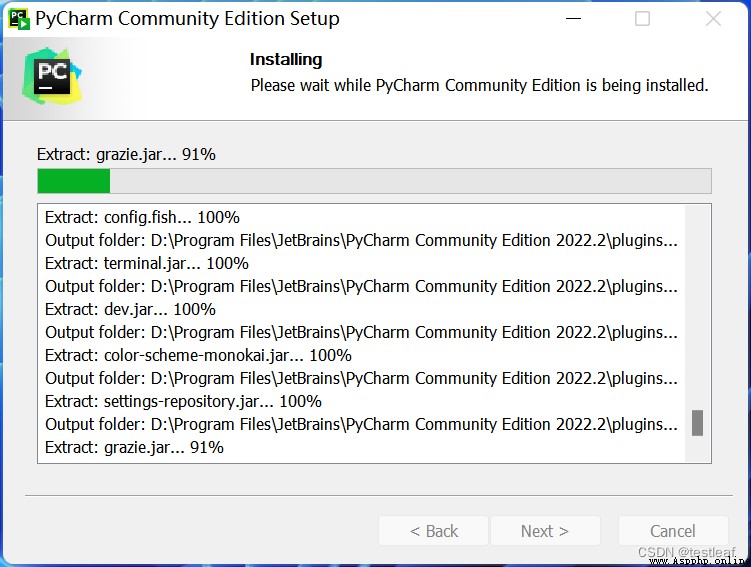Minimize the setup window

(573, 19)
